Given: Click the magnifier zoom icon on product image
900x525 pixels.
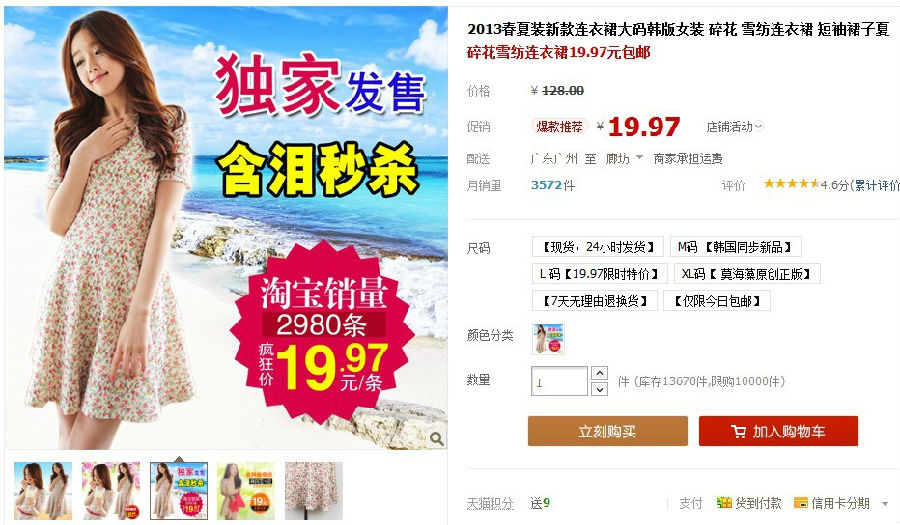Looking at the screenshot, I should click(x=437, y=439).
